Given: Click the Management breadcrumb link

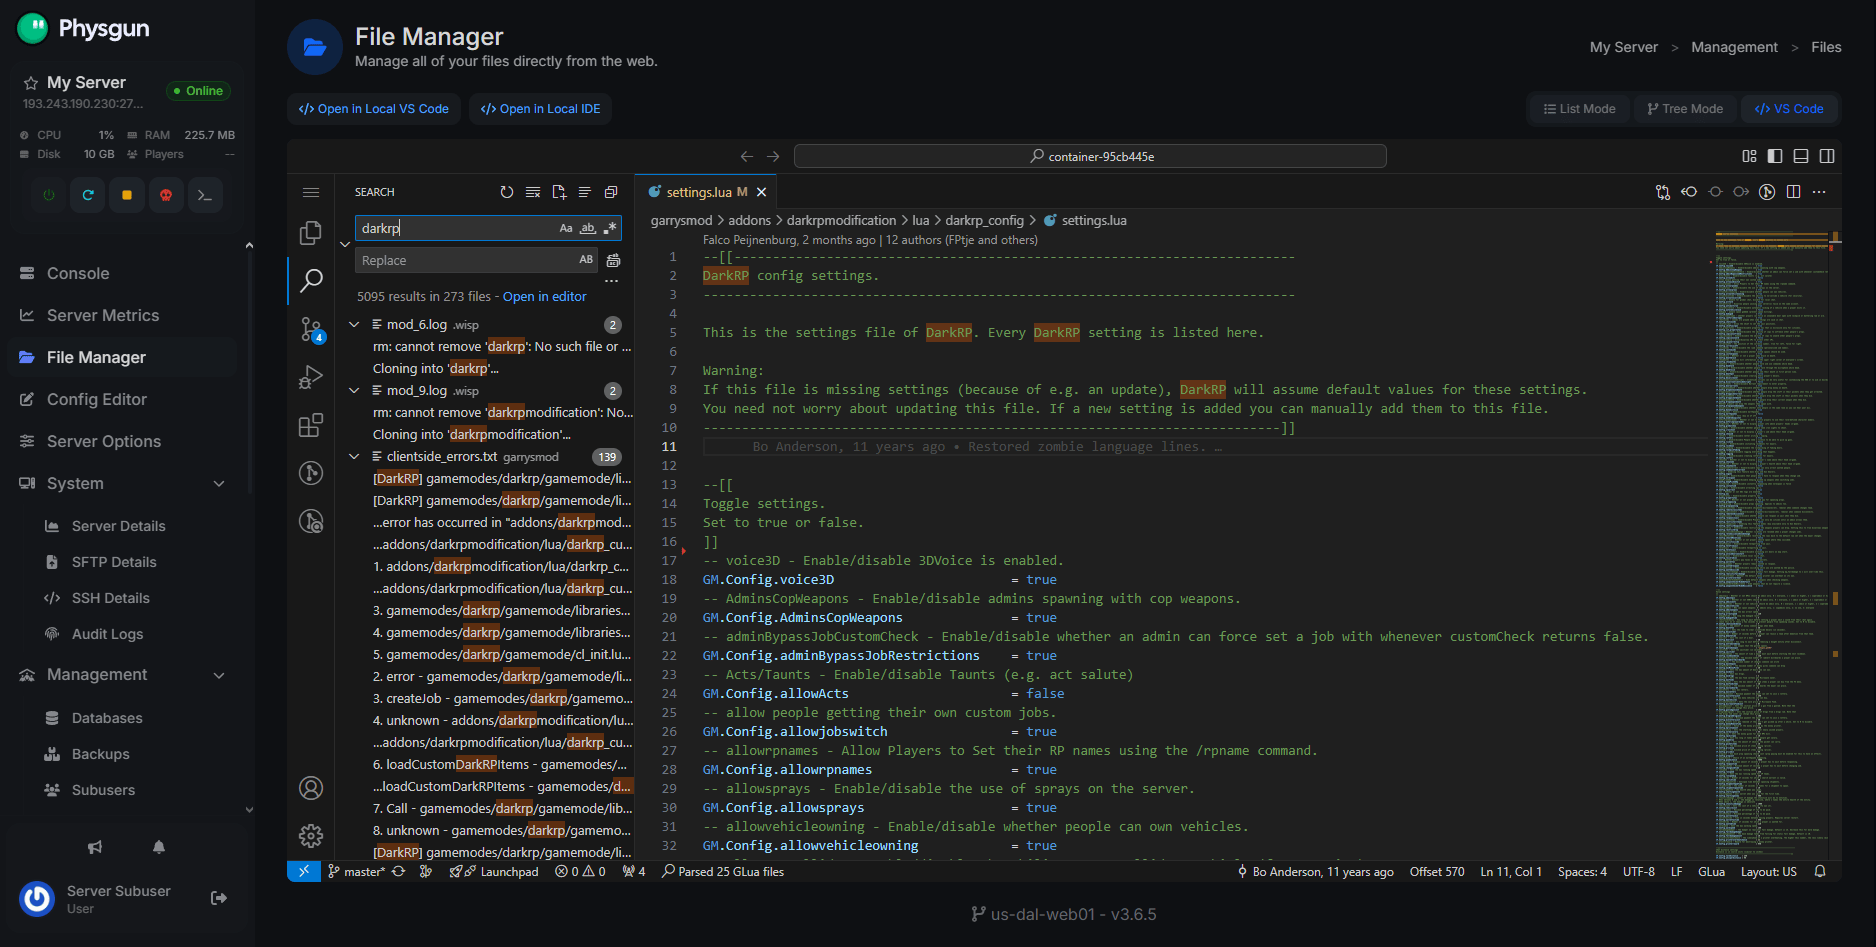Looking at the screenshot, I should point(1734,47).
